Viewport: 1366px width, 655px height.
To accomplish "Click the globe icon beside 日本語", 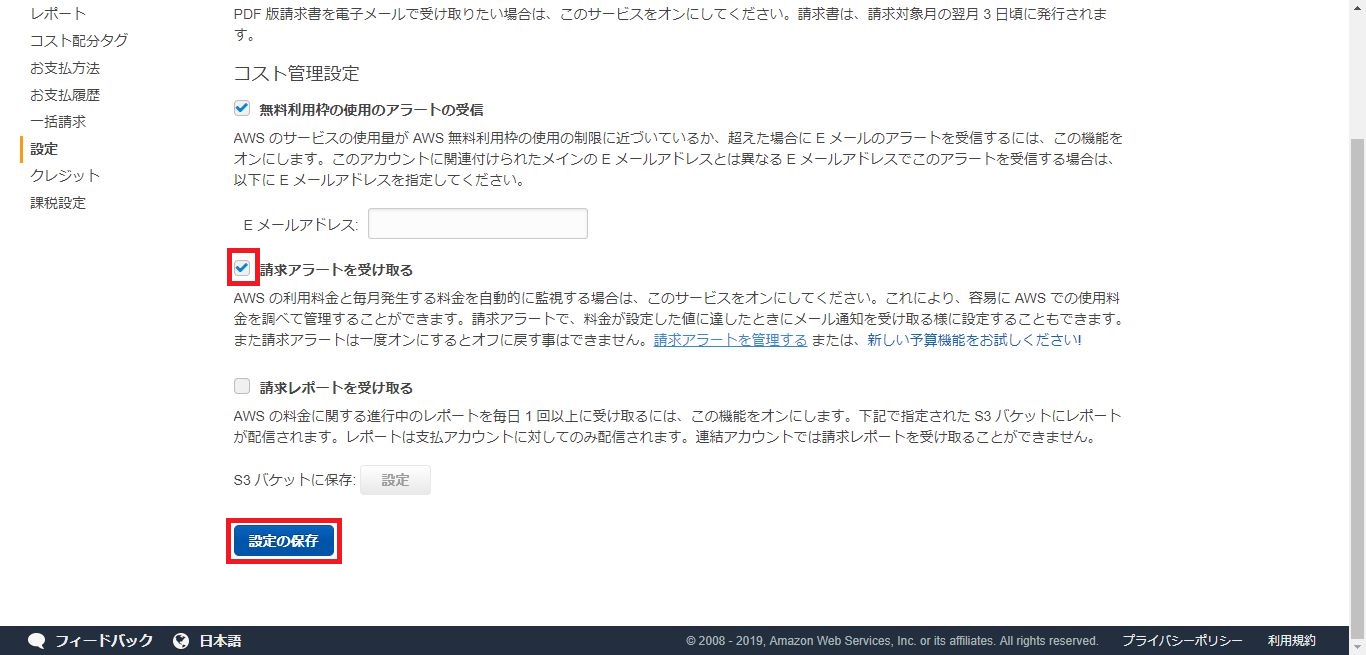I will tap(181, 641).
